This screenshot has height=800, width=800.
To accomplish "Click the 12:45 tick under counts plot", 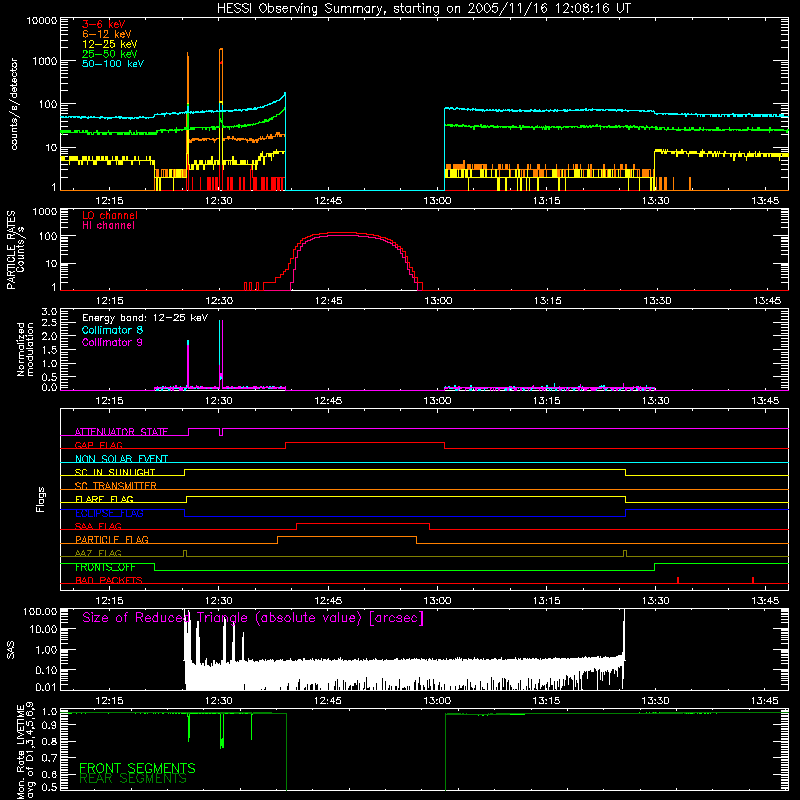I will 328,201.
